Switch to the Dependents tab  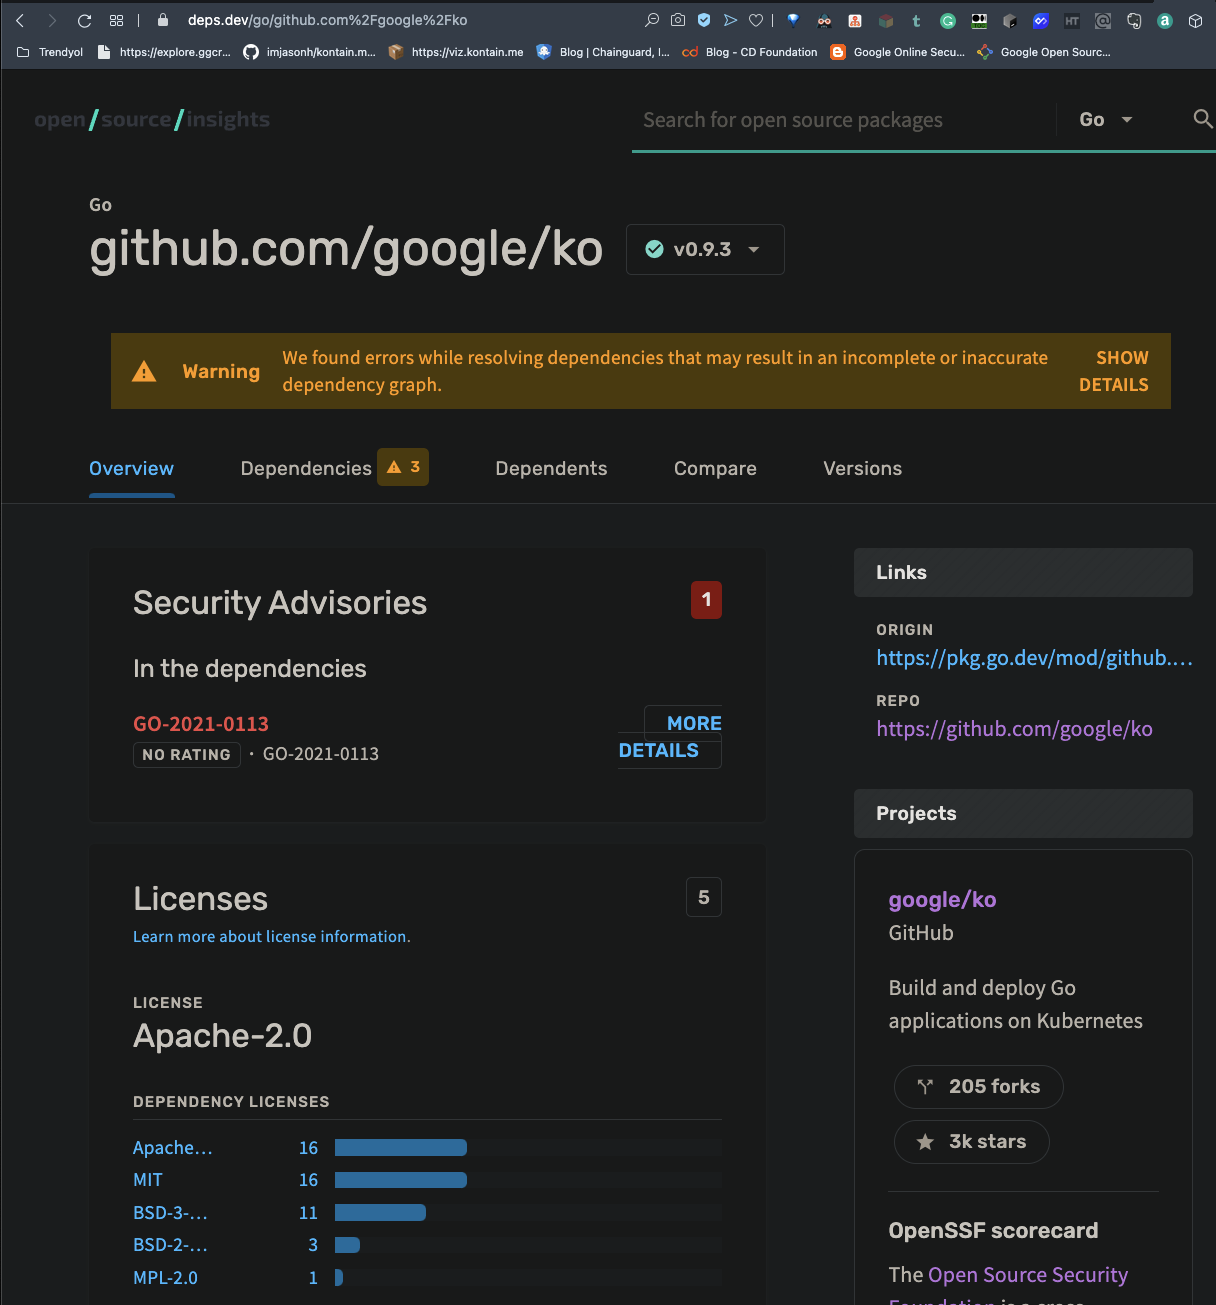click(x=551, y=468)
